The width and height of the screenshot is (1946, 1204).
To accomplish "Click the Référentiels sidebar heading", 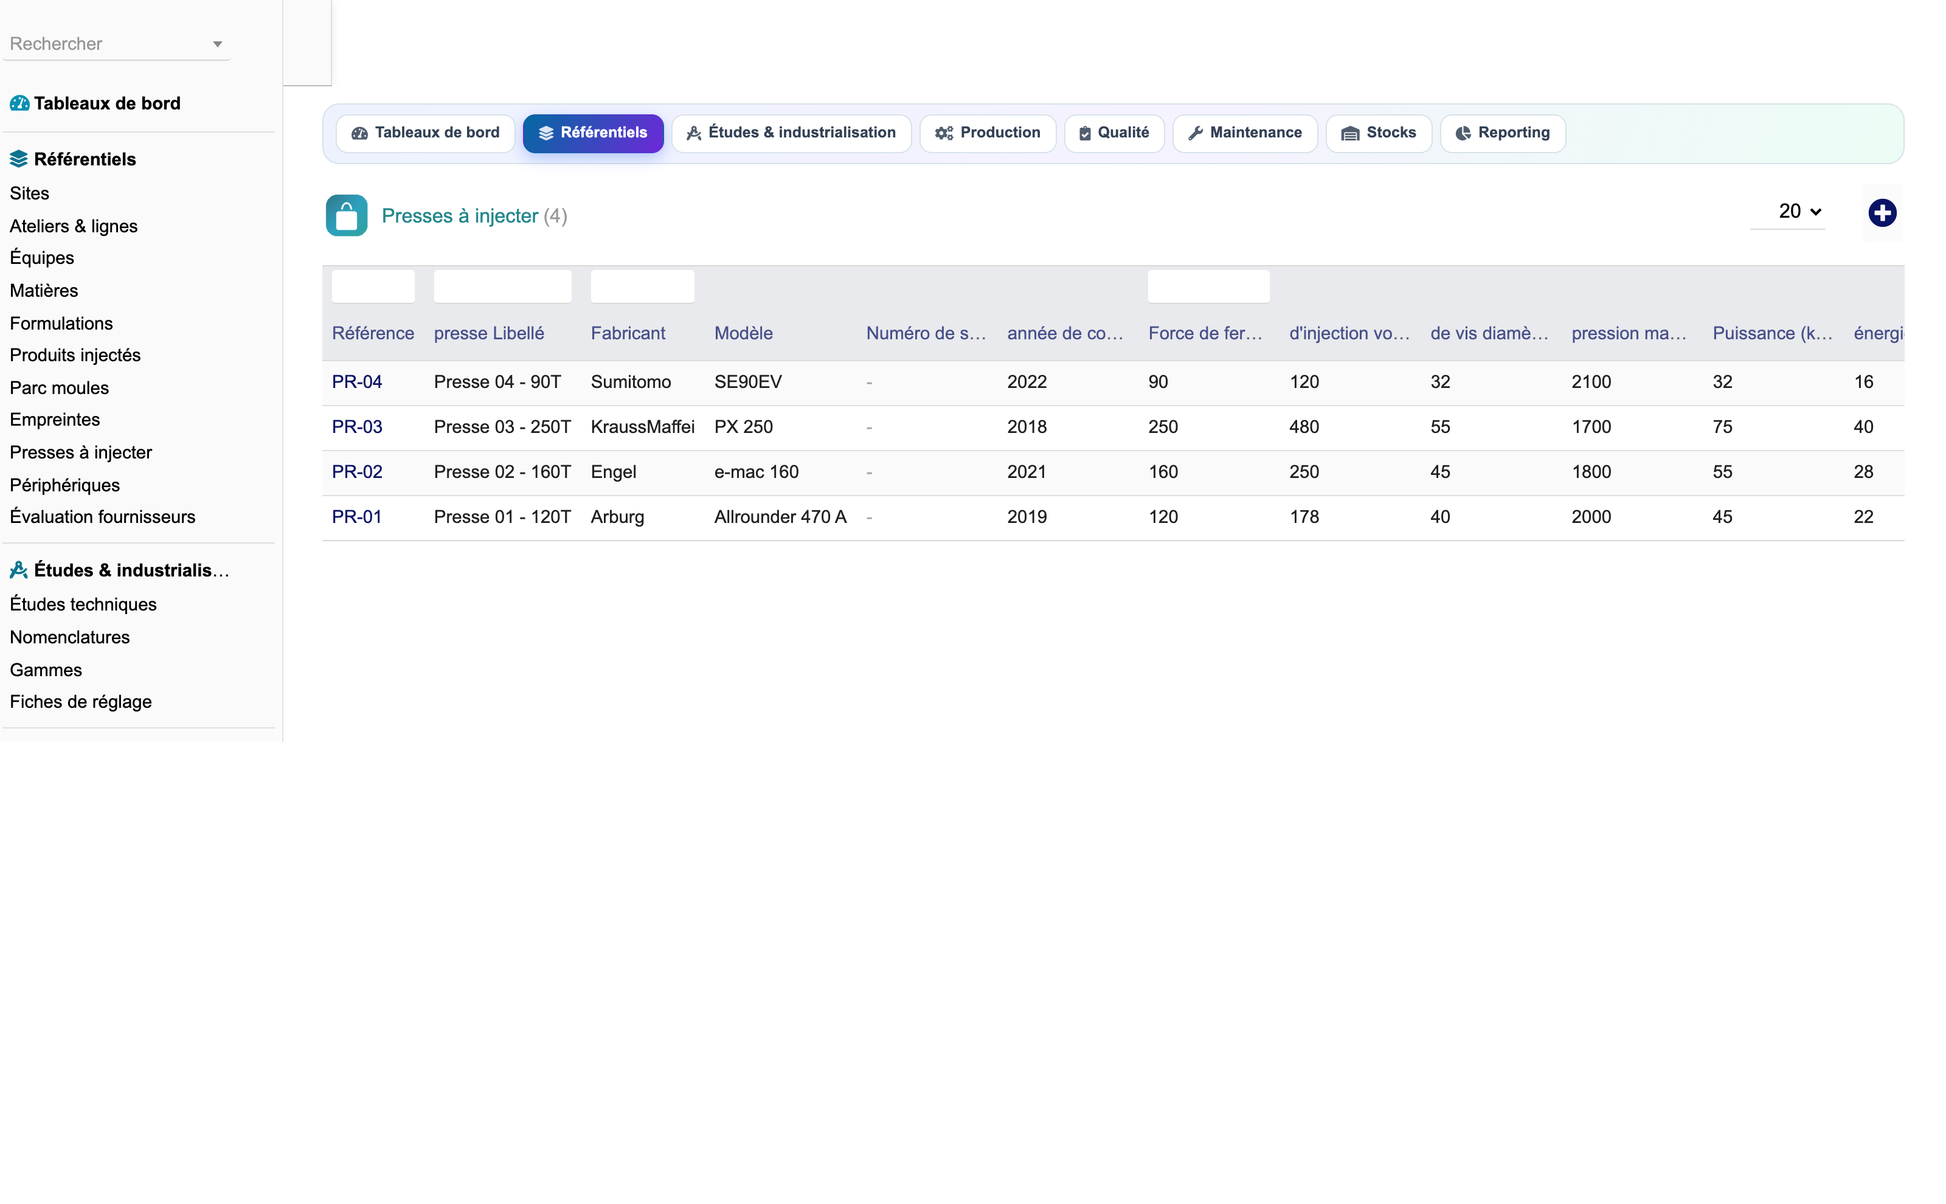I will pyautogui.click(x=85, y=159).
